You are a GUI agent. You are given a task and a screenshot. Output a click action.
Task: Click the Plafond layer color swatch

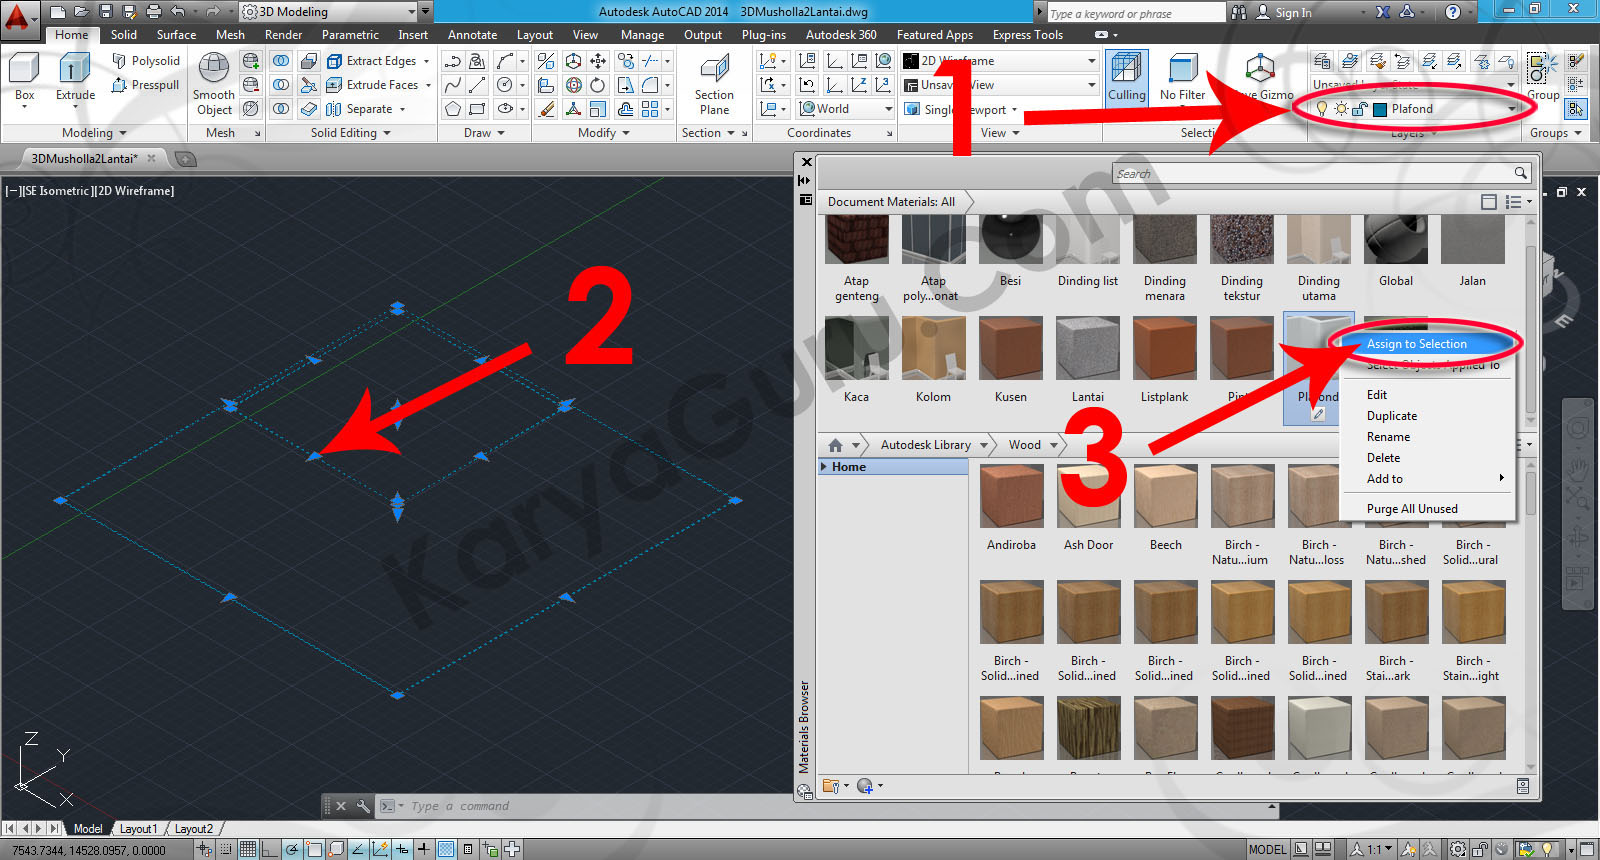[1380, 109]
